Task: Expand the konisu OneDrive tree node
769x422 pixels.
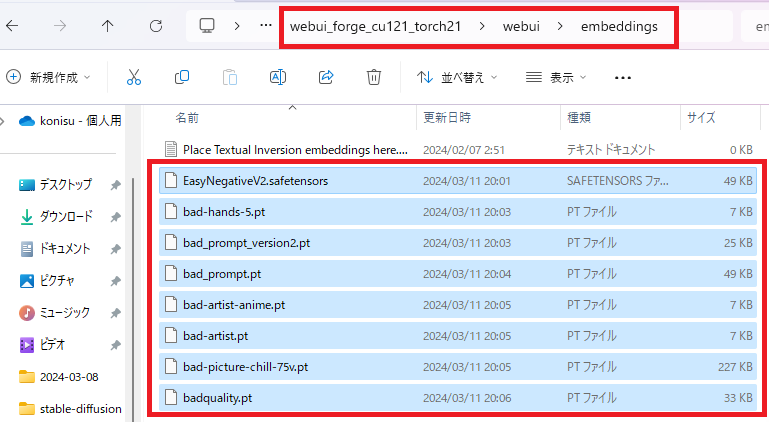Action: tap(2, 121)
